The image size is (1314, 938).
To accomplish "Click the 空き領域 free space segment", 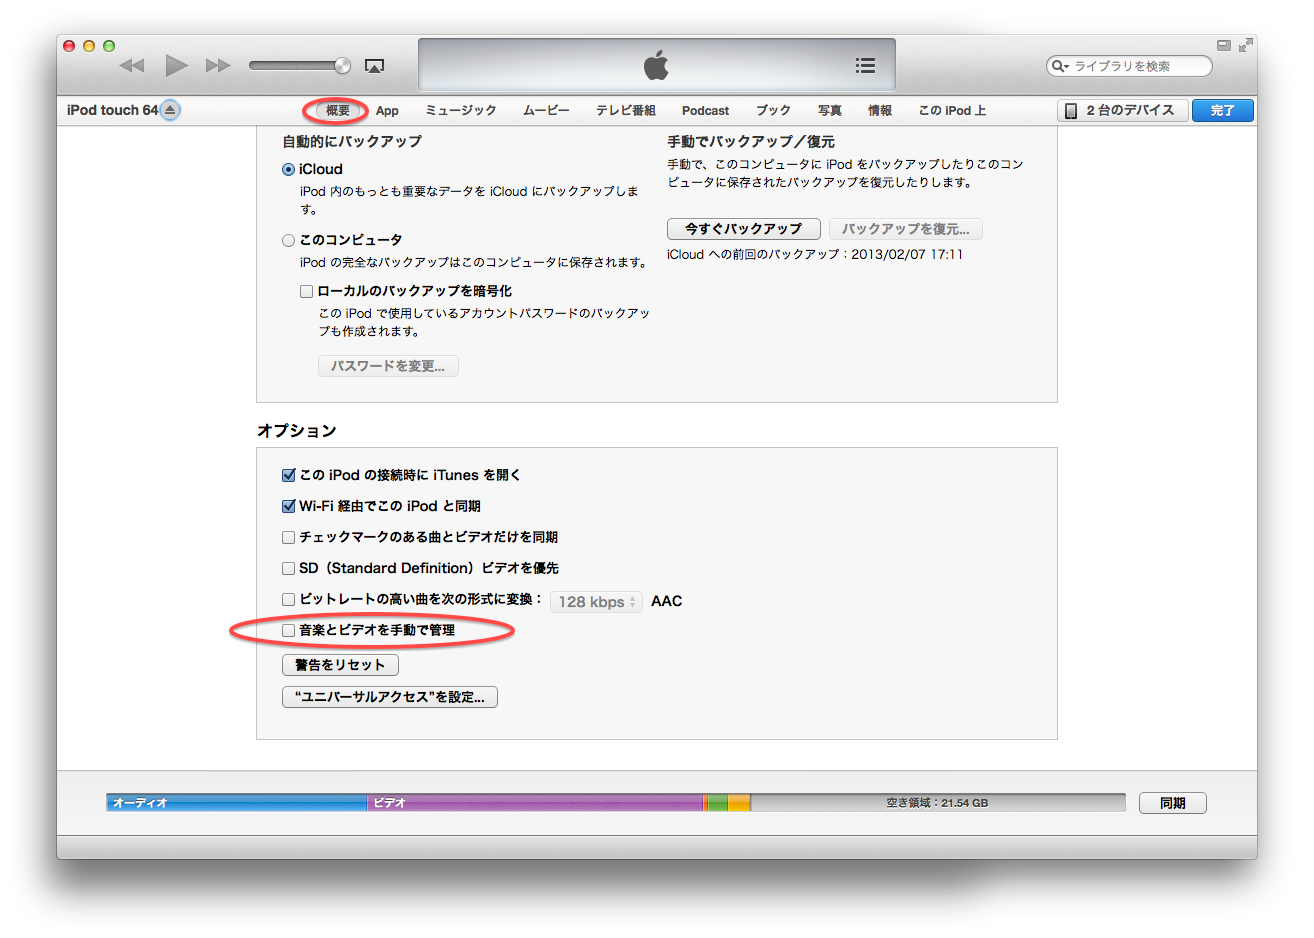I will click(937, 803).
